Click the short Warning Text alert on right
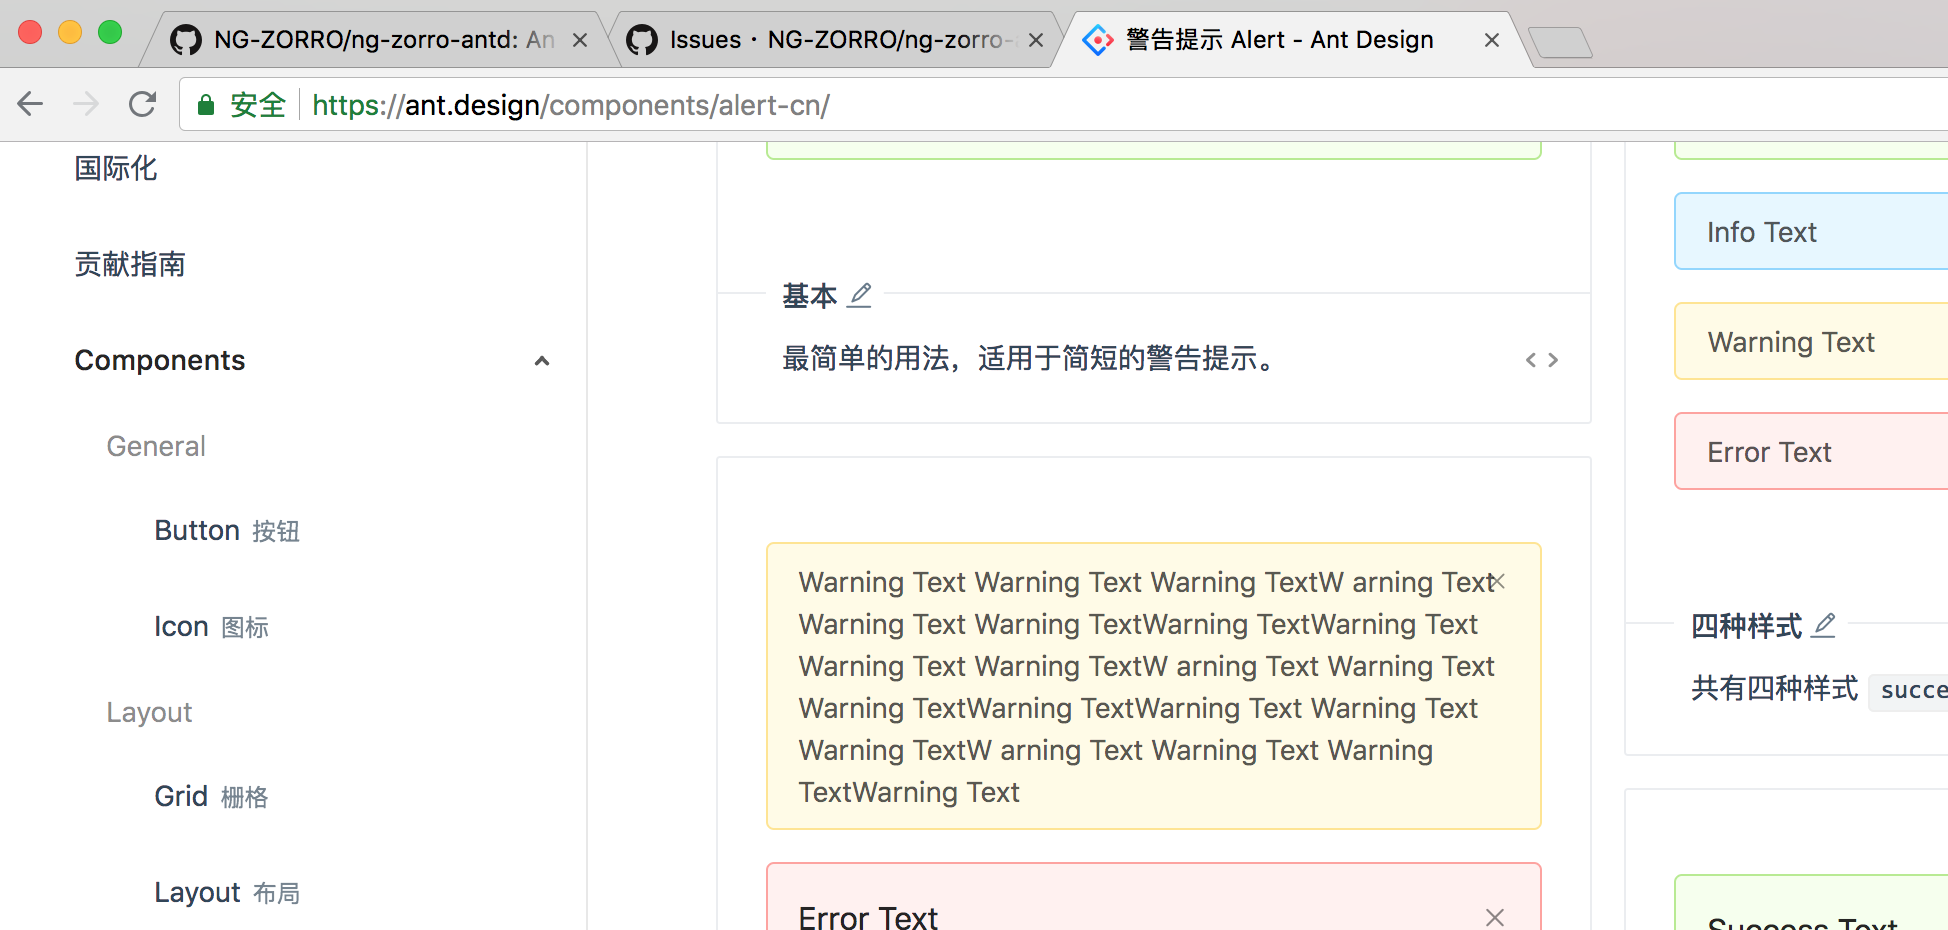 click(x=1811, y=341)
